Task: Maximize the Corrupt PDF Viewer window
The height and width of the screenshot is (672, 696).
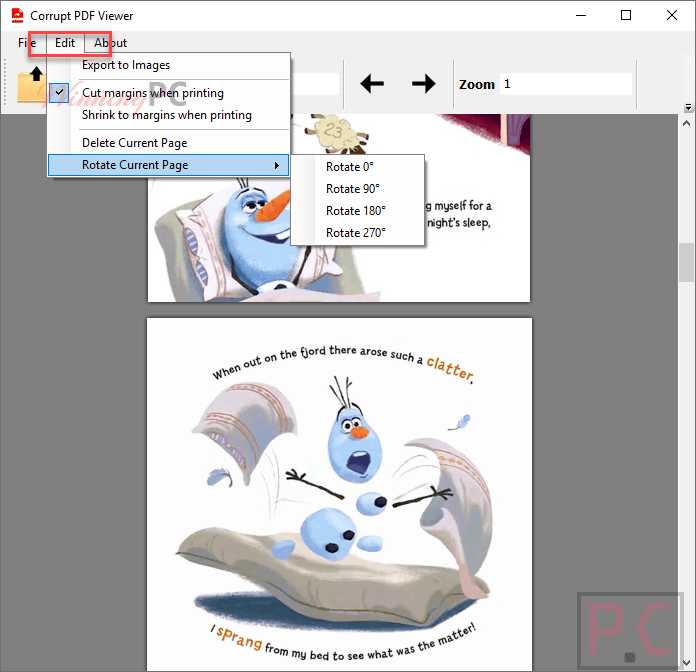Action: [626, 16]
